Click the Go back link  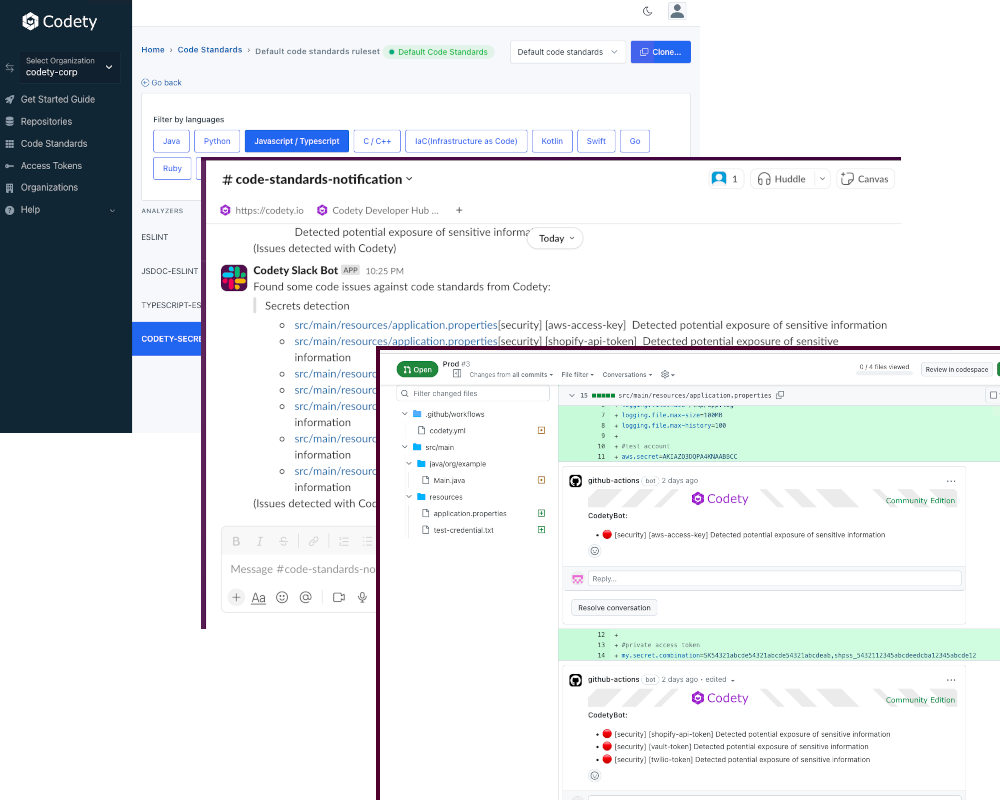tap(161, 83)
